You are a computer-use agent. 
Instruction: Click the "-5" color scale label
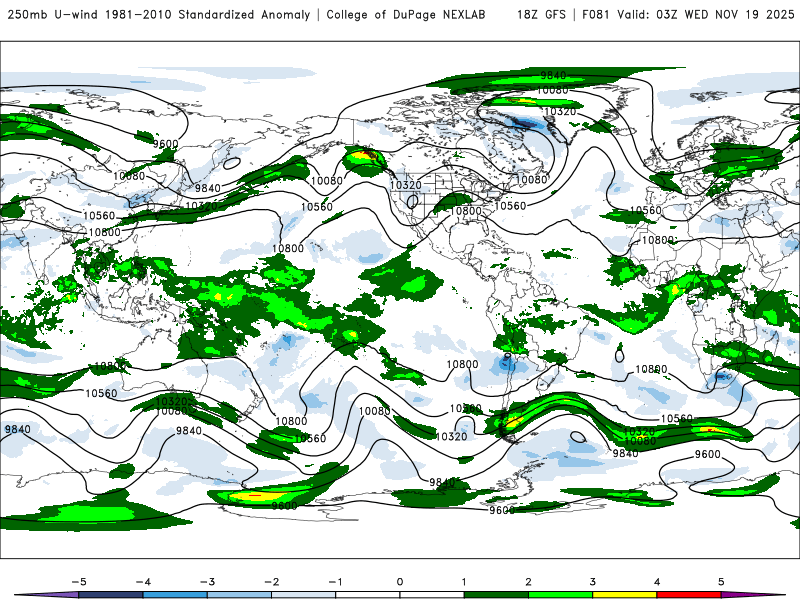[79, 582]
